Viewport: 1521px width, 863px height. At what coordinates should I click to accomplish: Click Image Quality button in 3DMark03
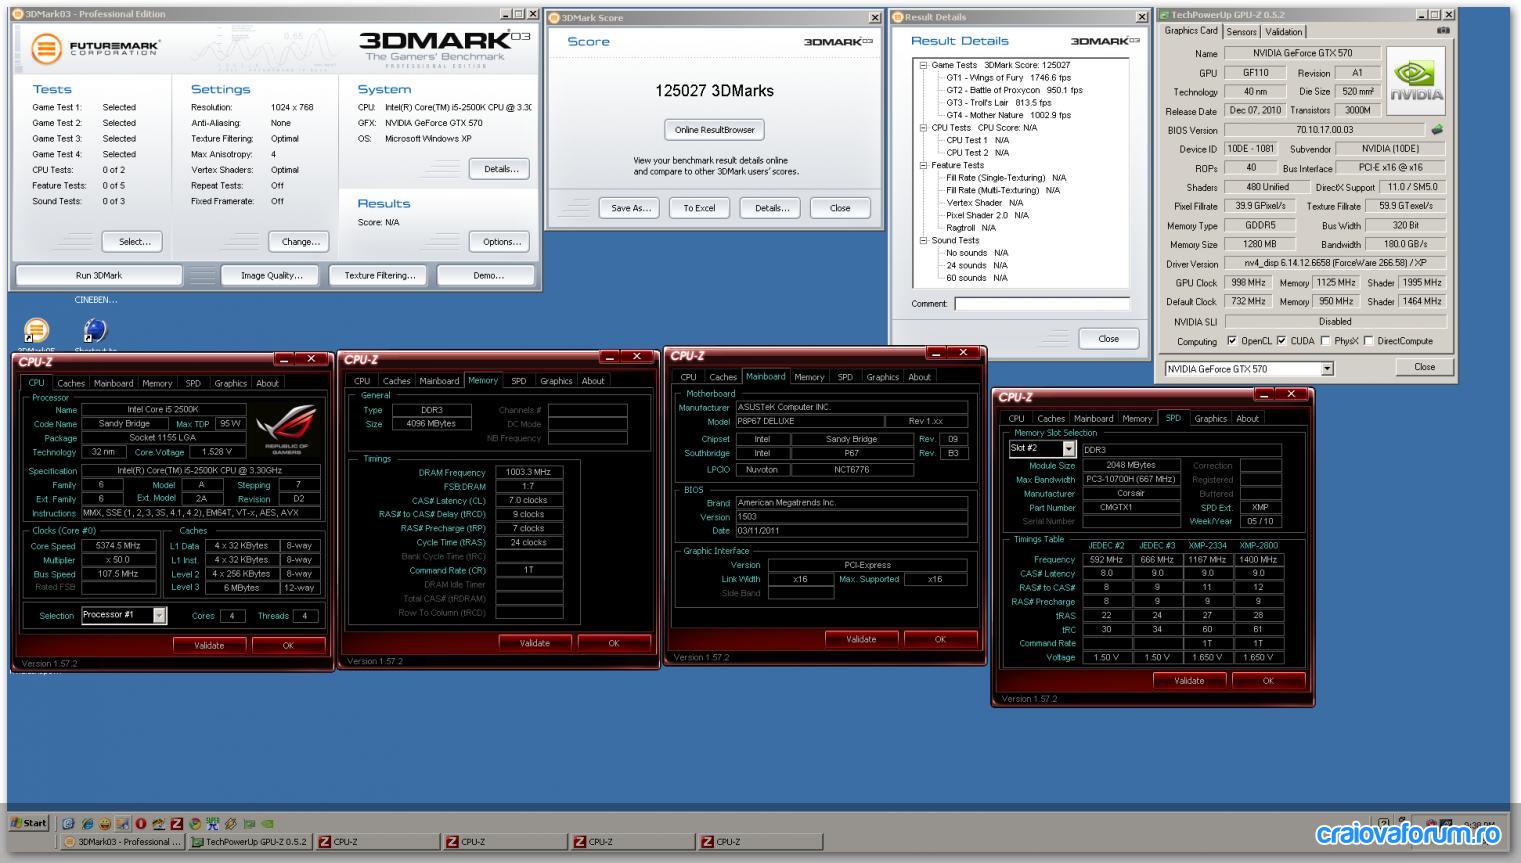(x=271, y=275)
